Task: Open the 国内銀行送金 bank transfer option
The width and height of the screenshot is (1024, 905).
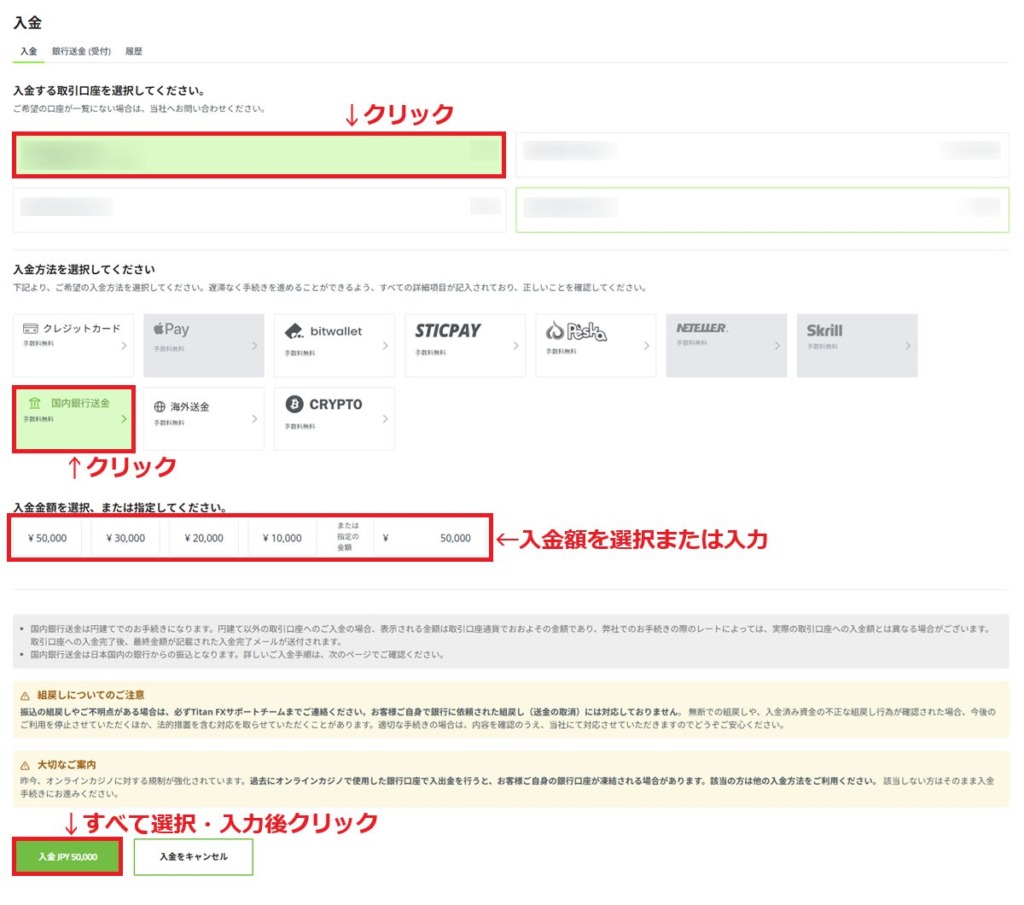Action: tap(72, 418)
